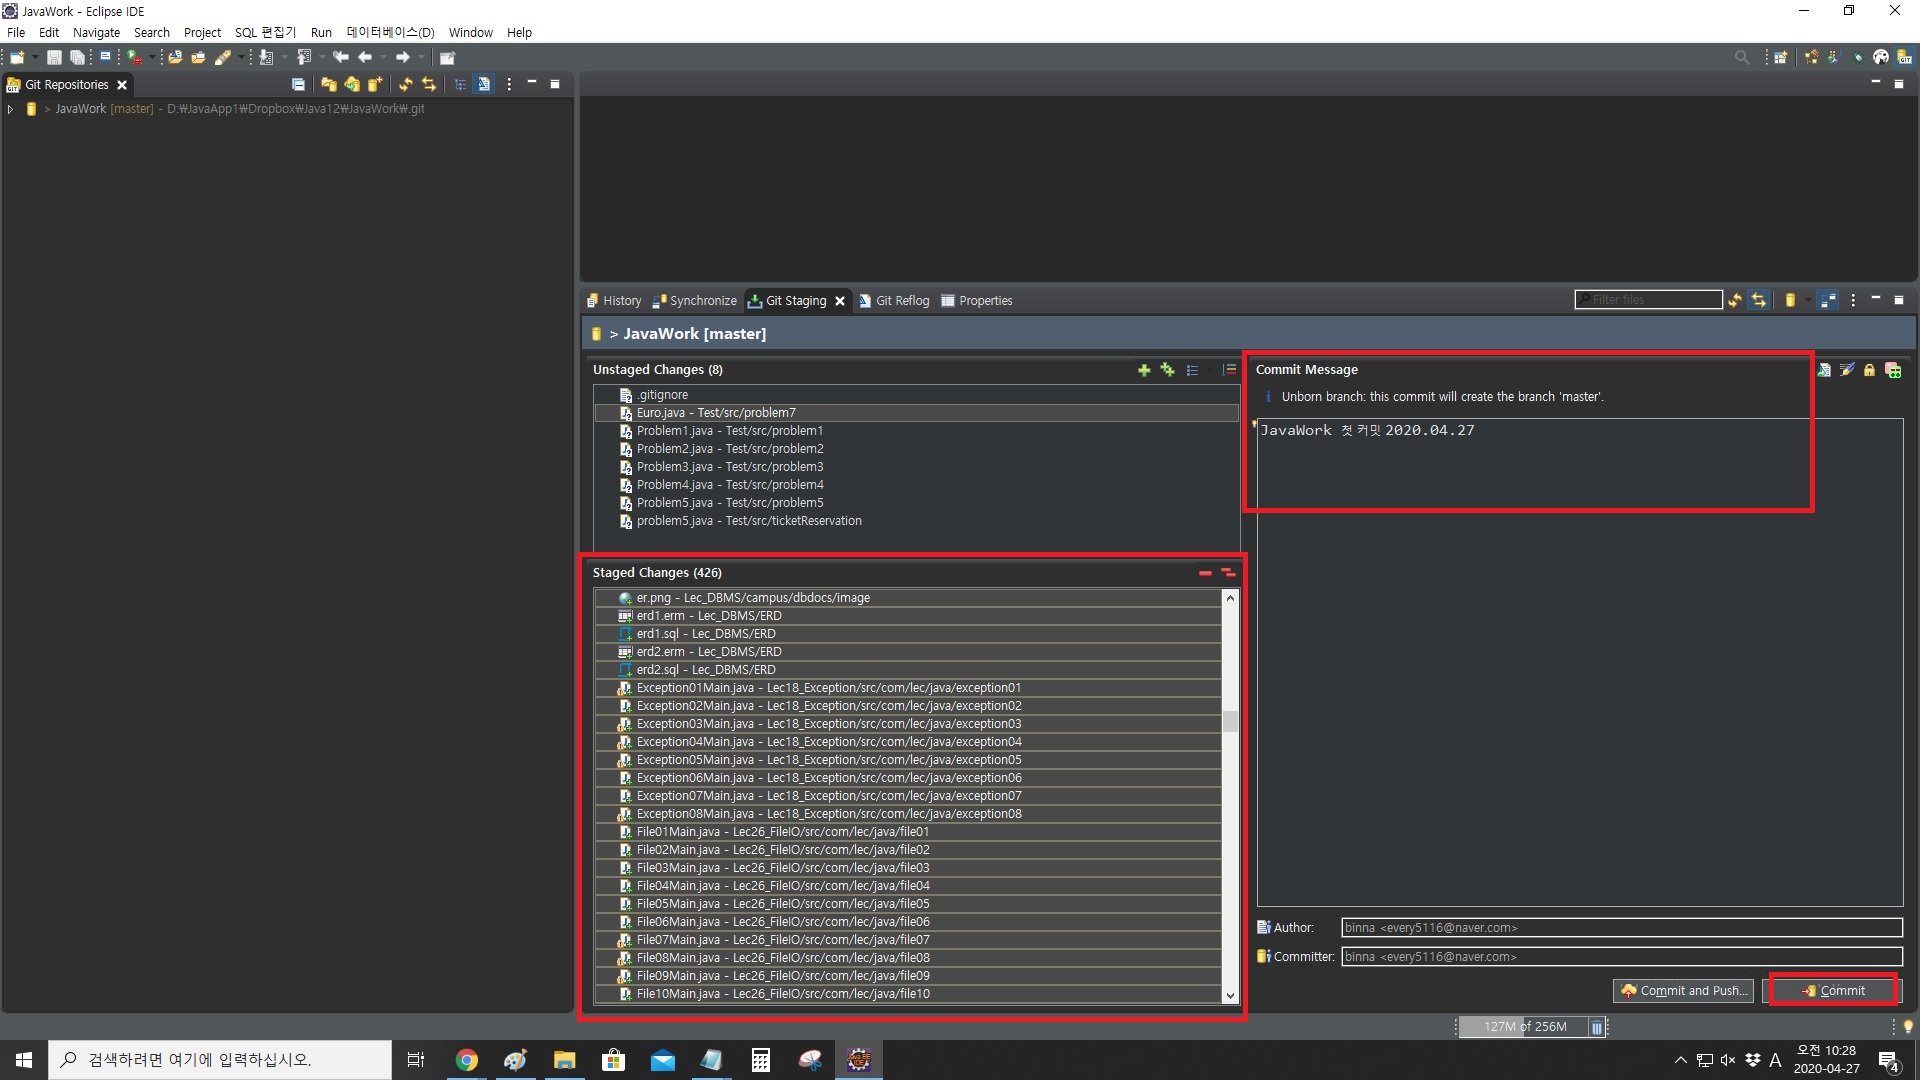The height and width of the screenshot is (1080, 1920).
Task: Open the Run configuration dropdown arrow
Action: pyautogui.click(x=152, y=57)
